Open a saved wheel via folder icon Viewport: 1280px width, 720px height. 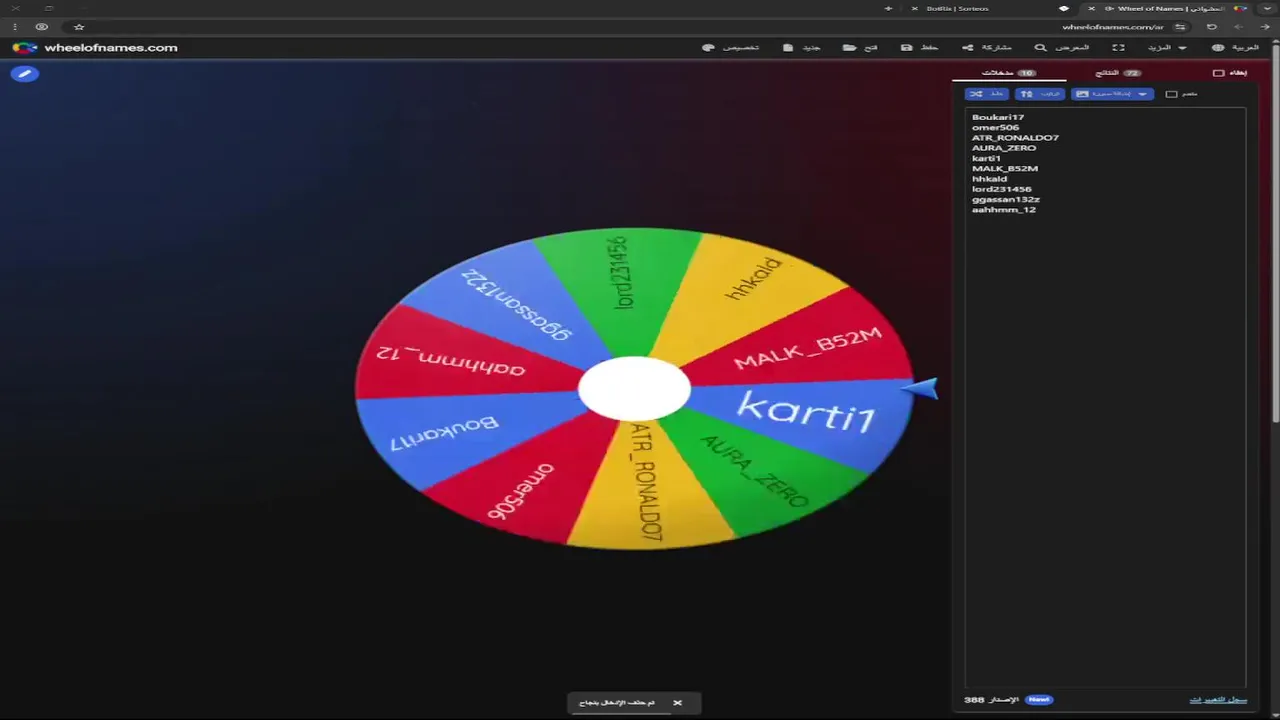point(860,47)
